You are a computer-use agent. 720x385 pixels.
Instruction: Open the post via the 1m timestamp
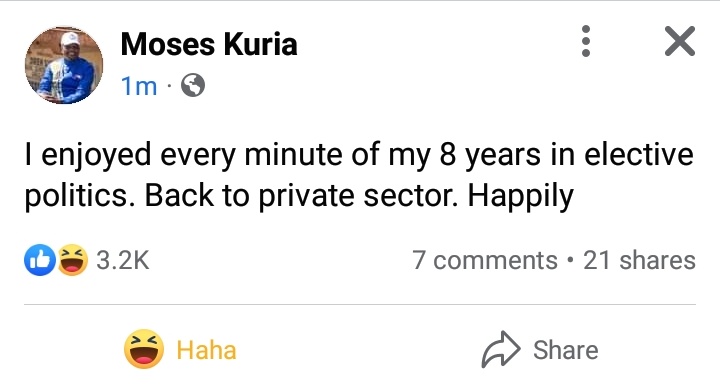point(139,86)
